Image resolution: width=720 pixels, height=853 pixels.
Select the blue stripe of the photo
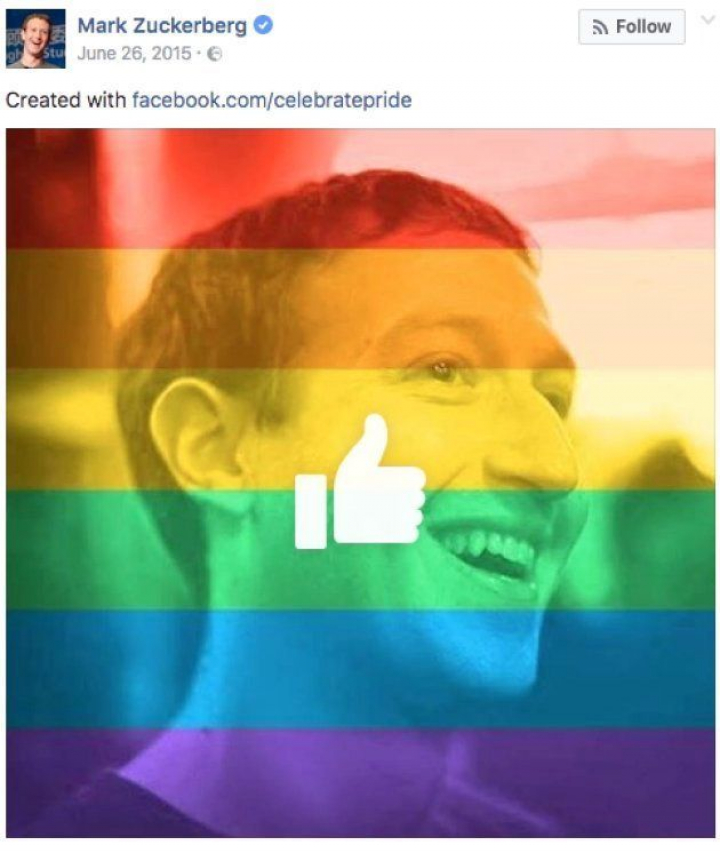tap(361, 669)
